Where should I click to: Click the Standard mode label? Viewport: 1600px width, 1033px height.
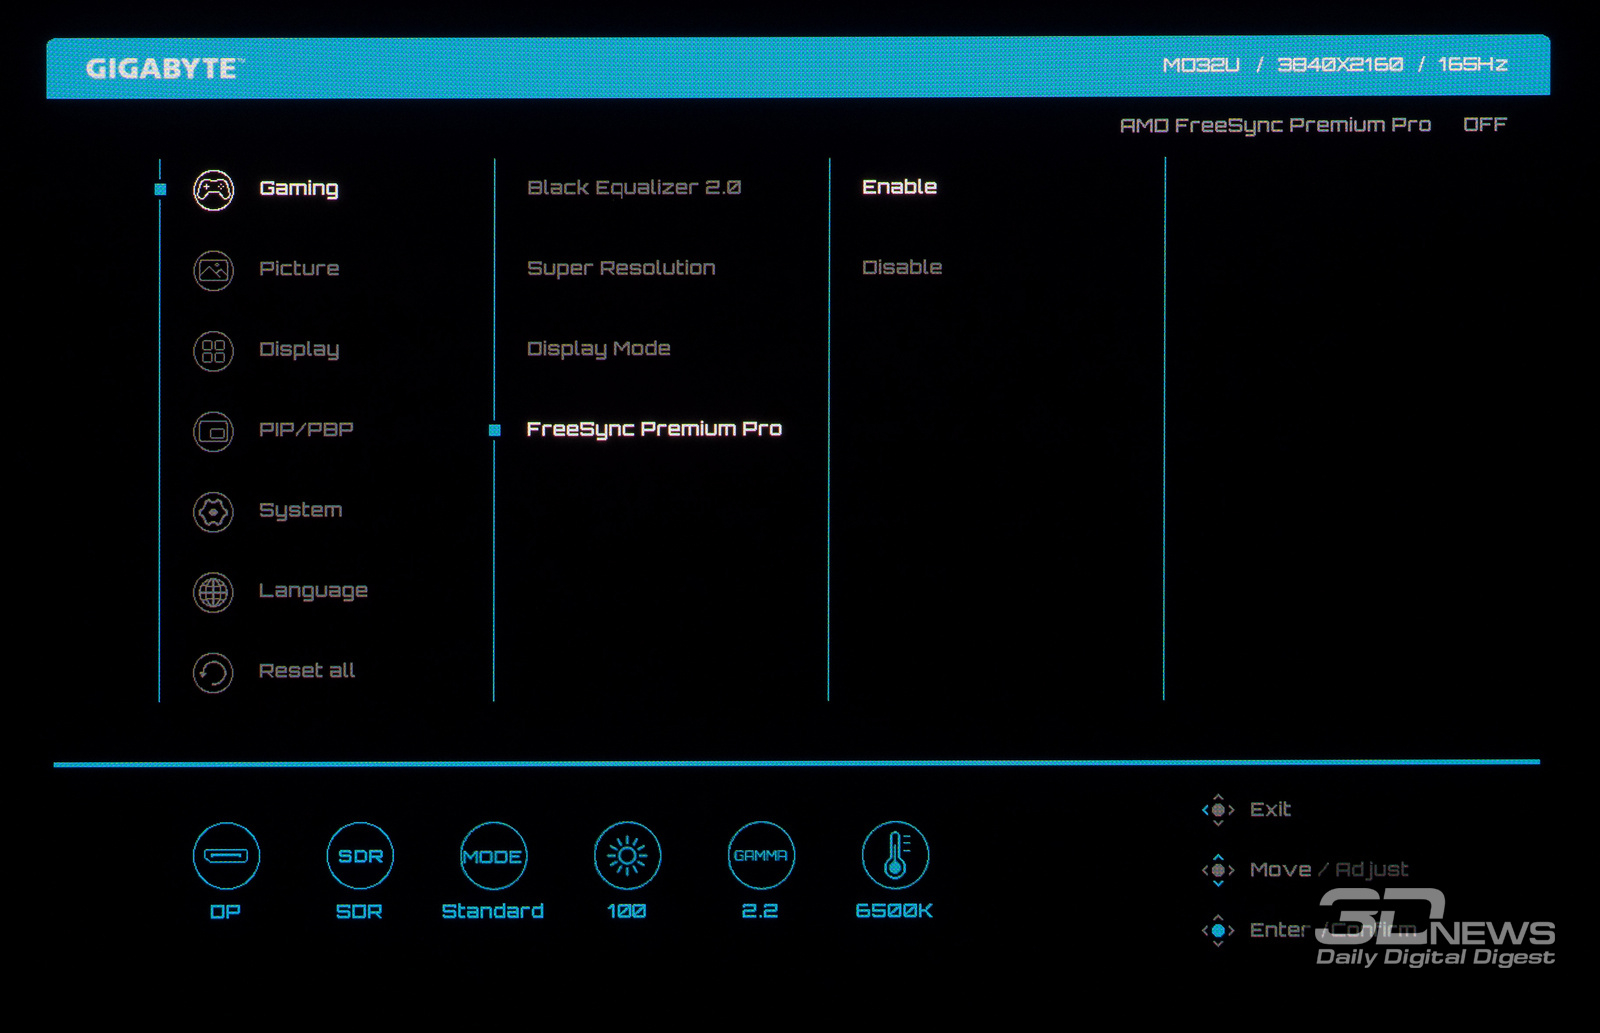tap(493, 911)
